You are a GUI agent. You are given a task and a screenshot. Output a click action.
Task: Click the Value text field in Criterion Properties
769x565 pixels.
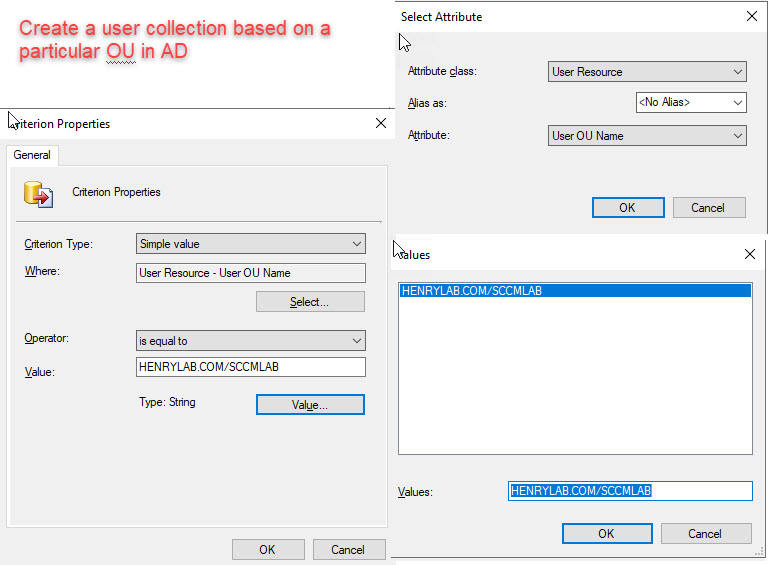coord(250,367)
